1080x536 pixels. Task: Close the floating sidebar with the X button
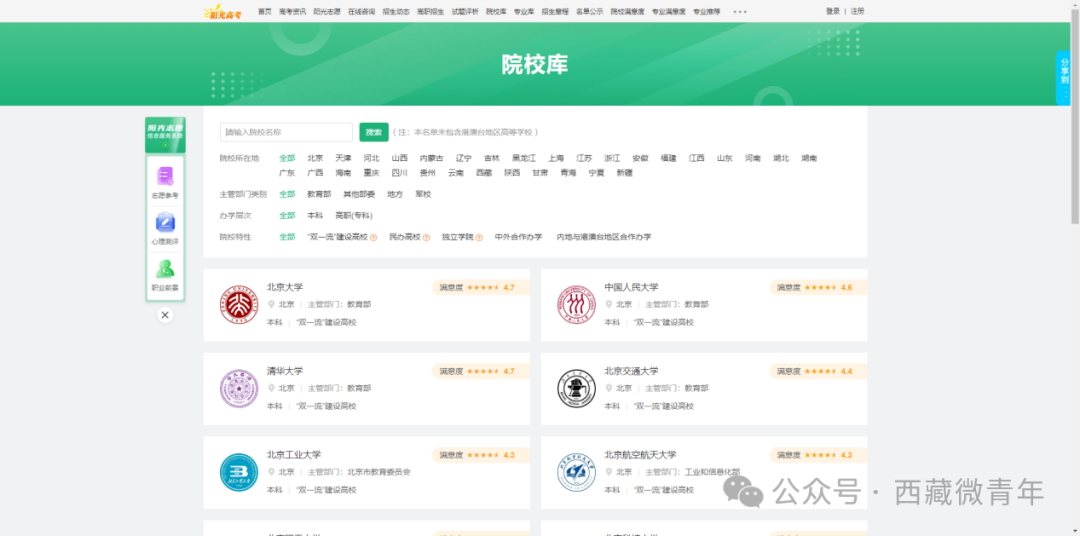coord(165,315)
